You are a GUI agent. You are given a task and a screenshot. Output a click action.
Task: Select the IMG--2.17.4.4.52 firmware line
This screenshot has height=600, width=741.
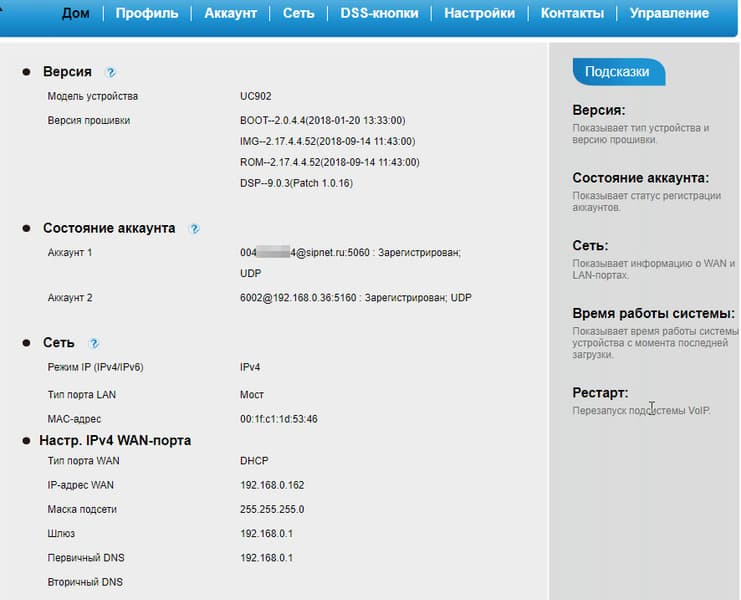pos(327,141)
